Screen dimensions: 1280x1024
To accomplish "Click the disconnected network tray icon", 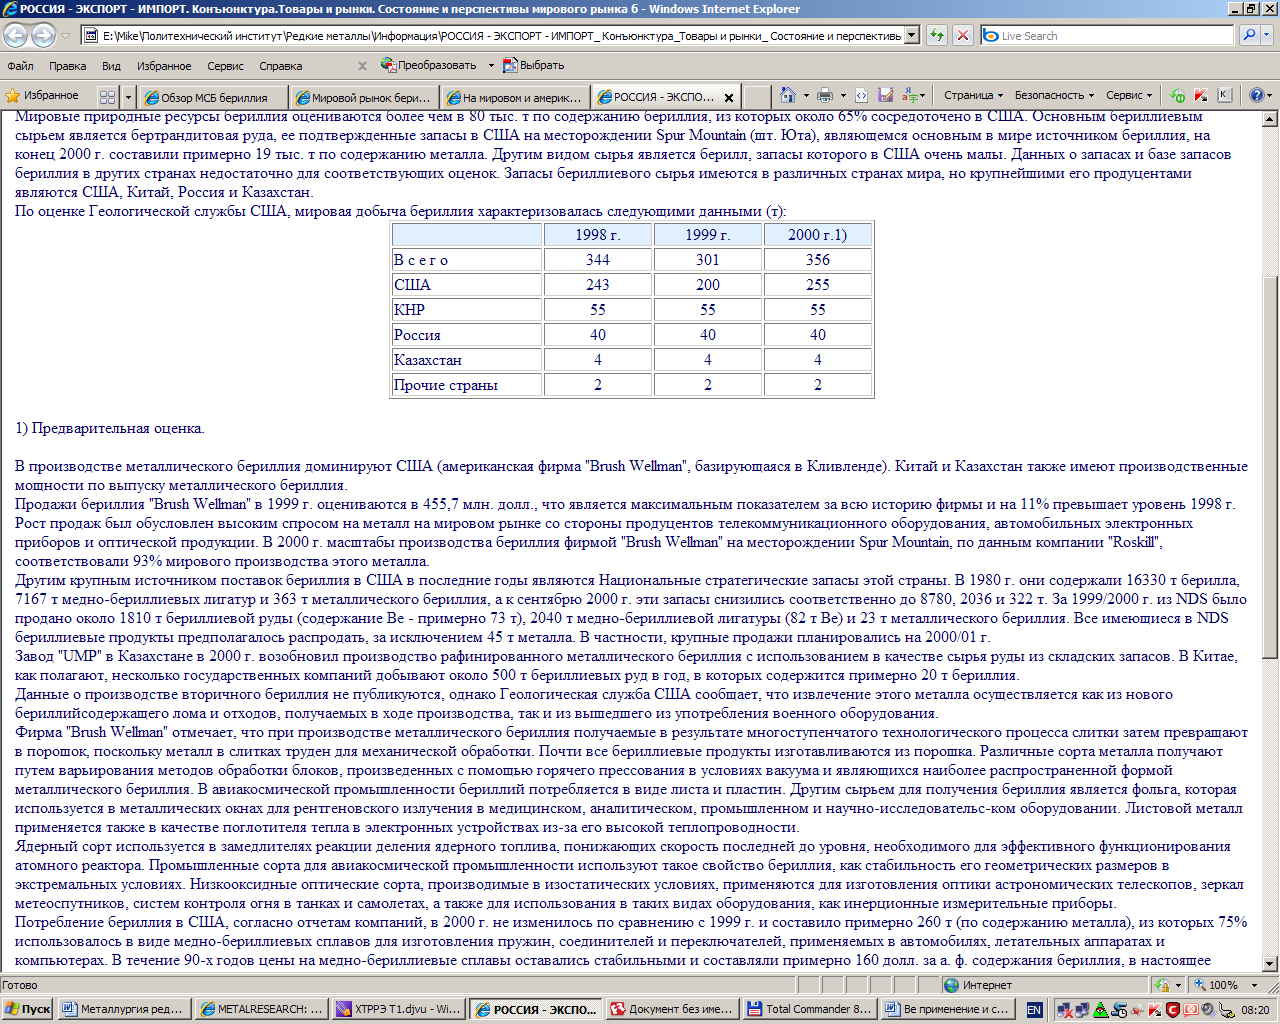I will [1066, 1010].
